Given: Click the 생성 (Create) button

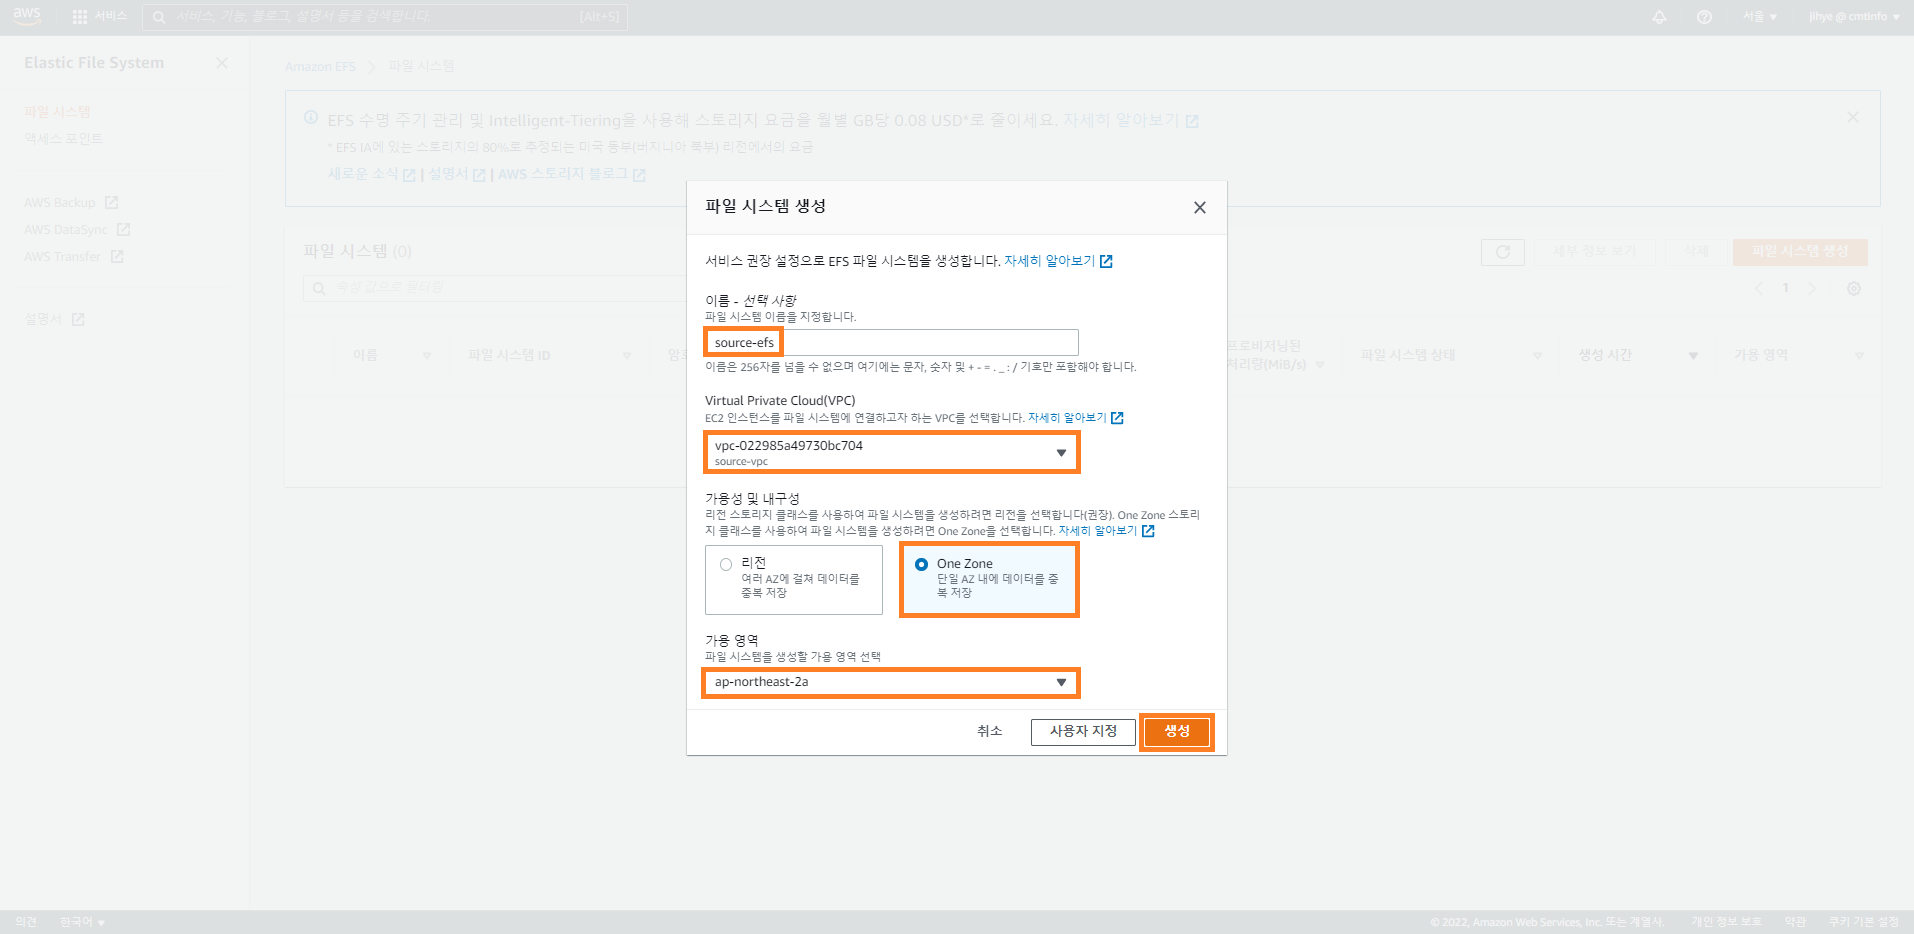Looking at the screenshot, I should [x=1177, y=732].
